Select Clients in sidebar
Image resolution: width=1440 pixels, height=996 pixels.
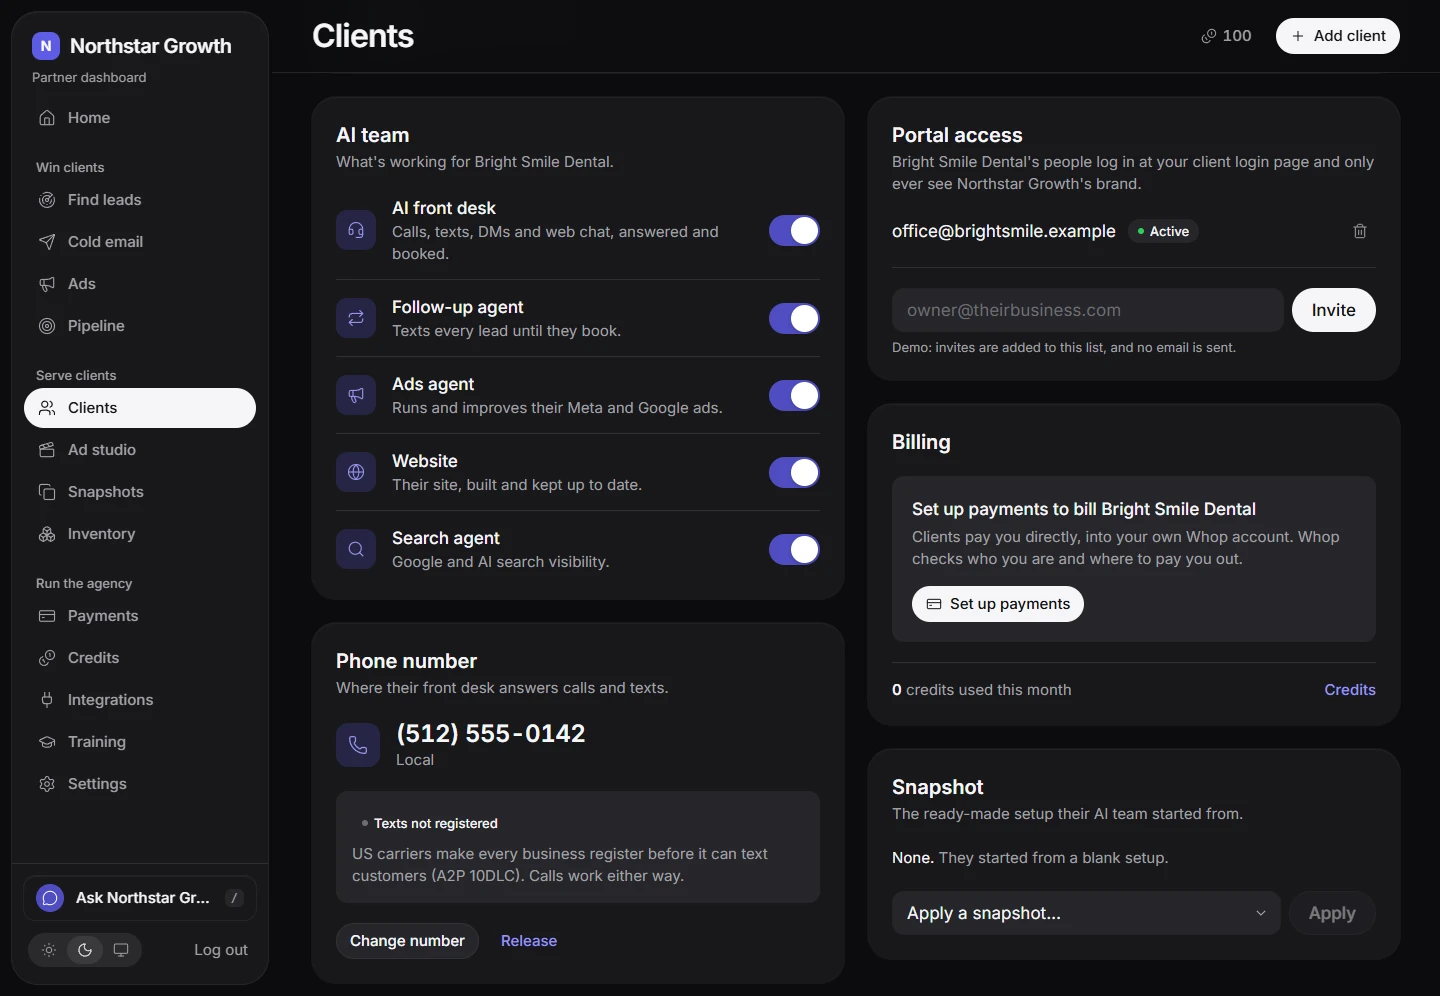tap(140, 408)
